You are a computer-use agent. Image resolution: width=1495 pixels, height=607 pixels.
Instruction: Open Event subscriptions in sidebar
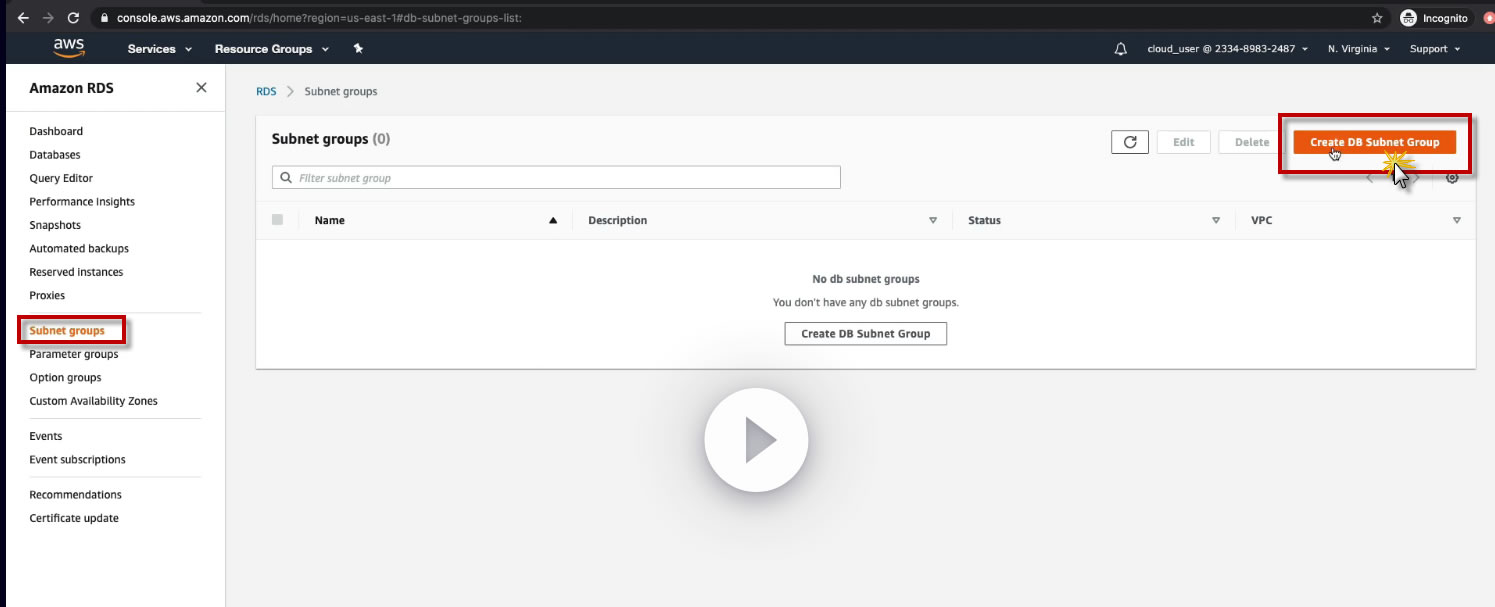(x=77, y=460)
